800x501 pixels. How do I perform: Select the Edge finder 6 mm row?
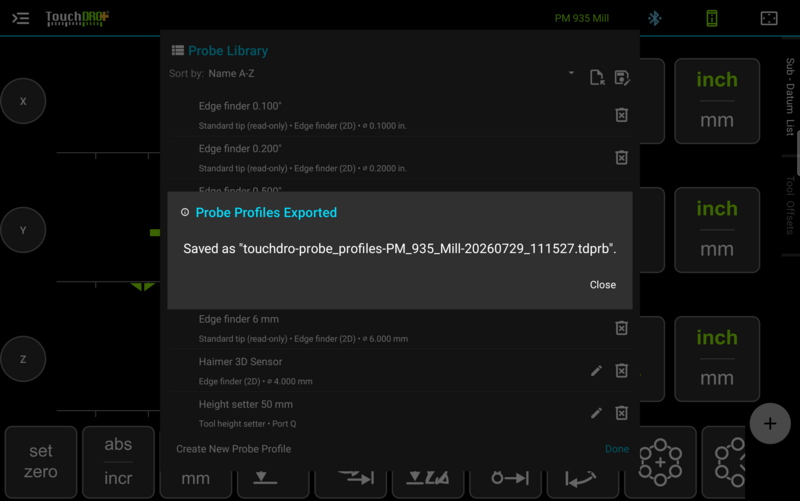point(401,328)
